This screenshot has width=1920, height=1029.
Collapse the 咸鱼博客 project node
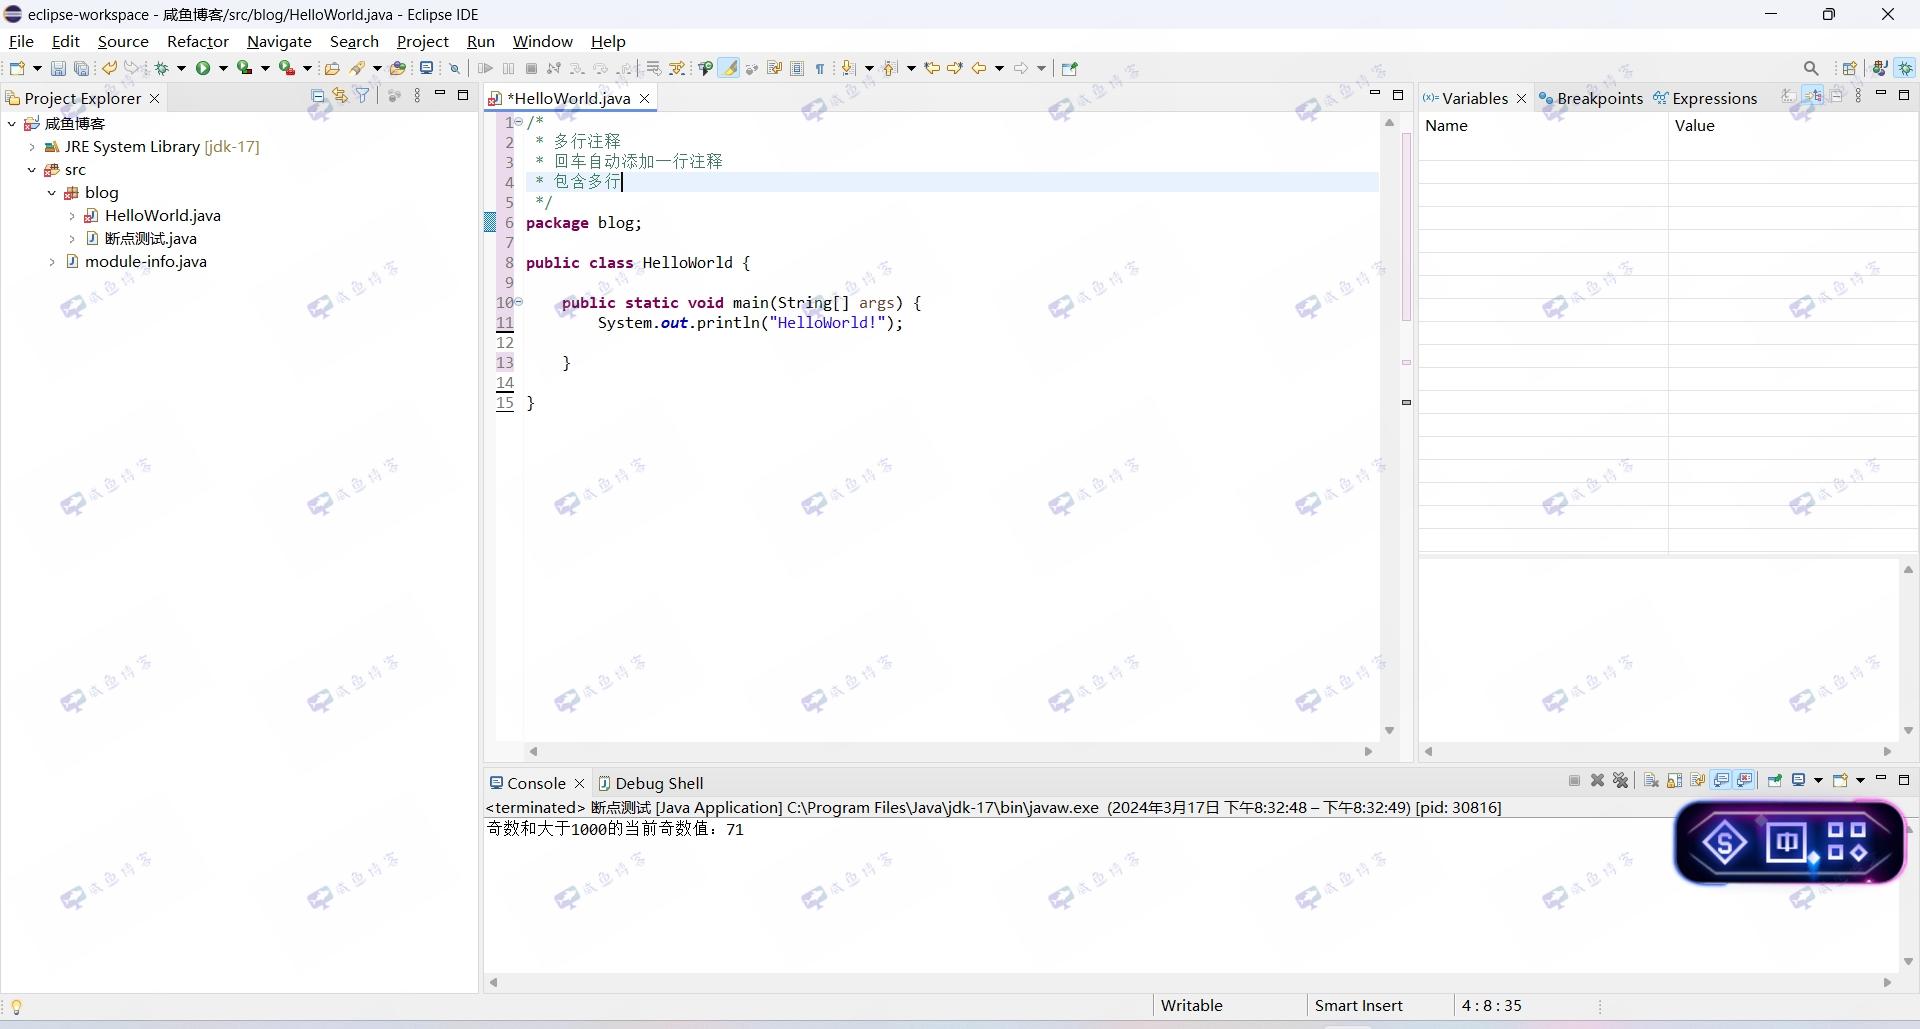click(11, 124)
